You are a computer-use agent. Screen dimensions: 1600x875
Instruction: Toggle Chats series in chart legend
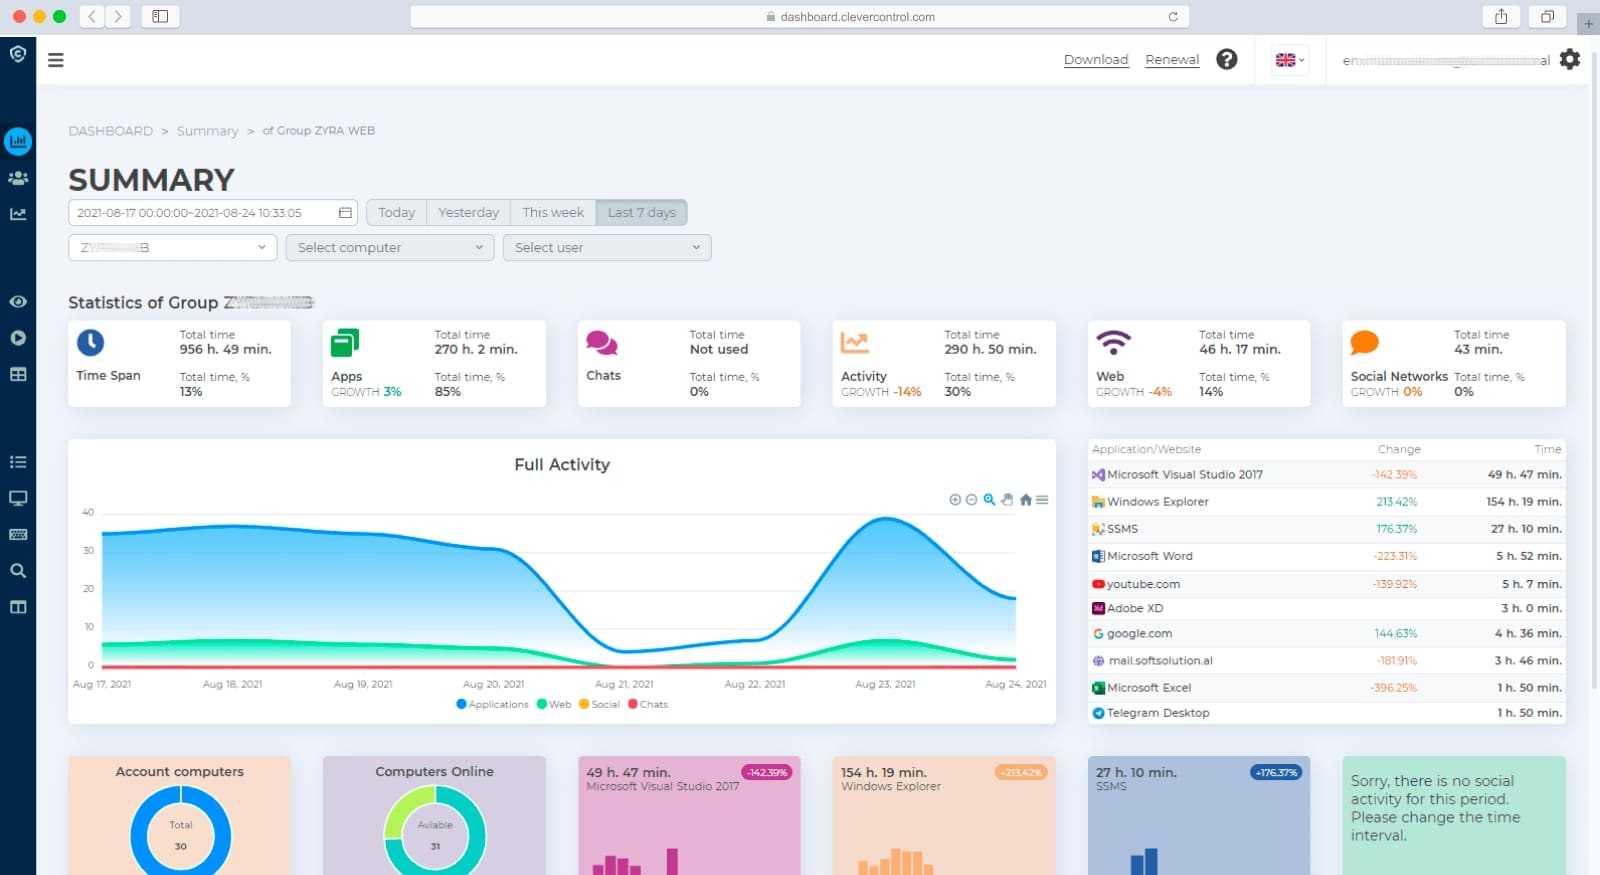pos(647,704)
